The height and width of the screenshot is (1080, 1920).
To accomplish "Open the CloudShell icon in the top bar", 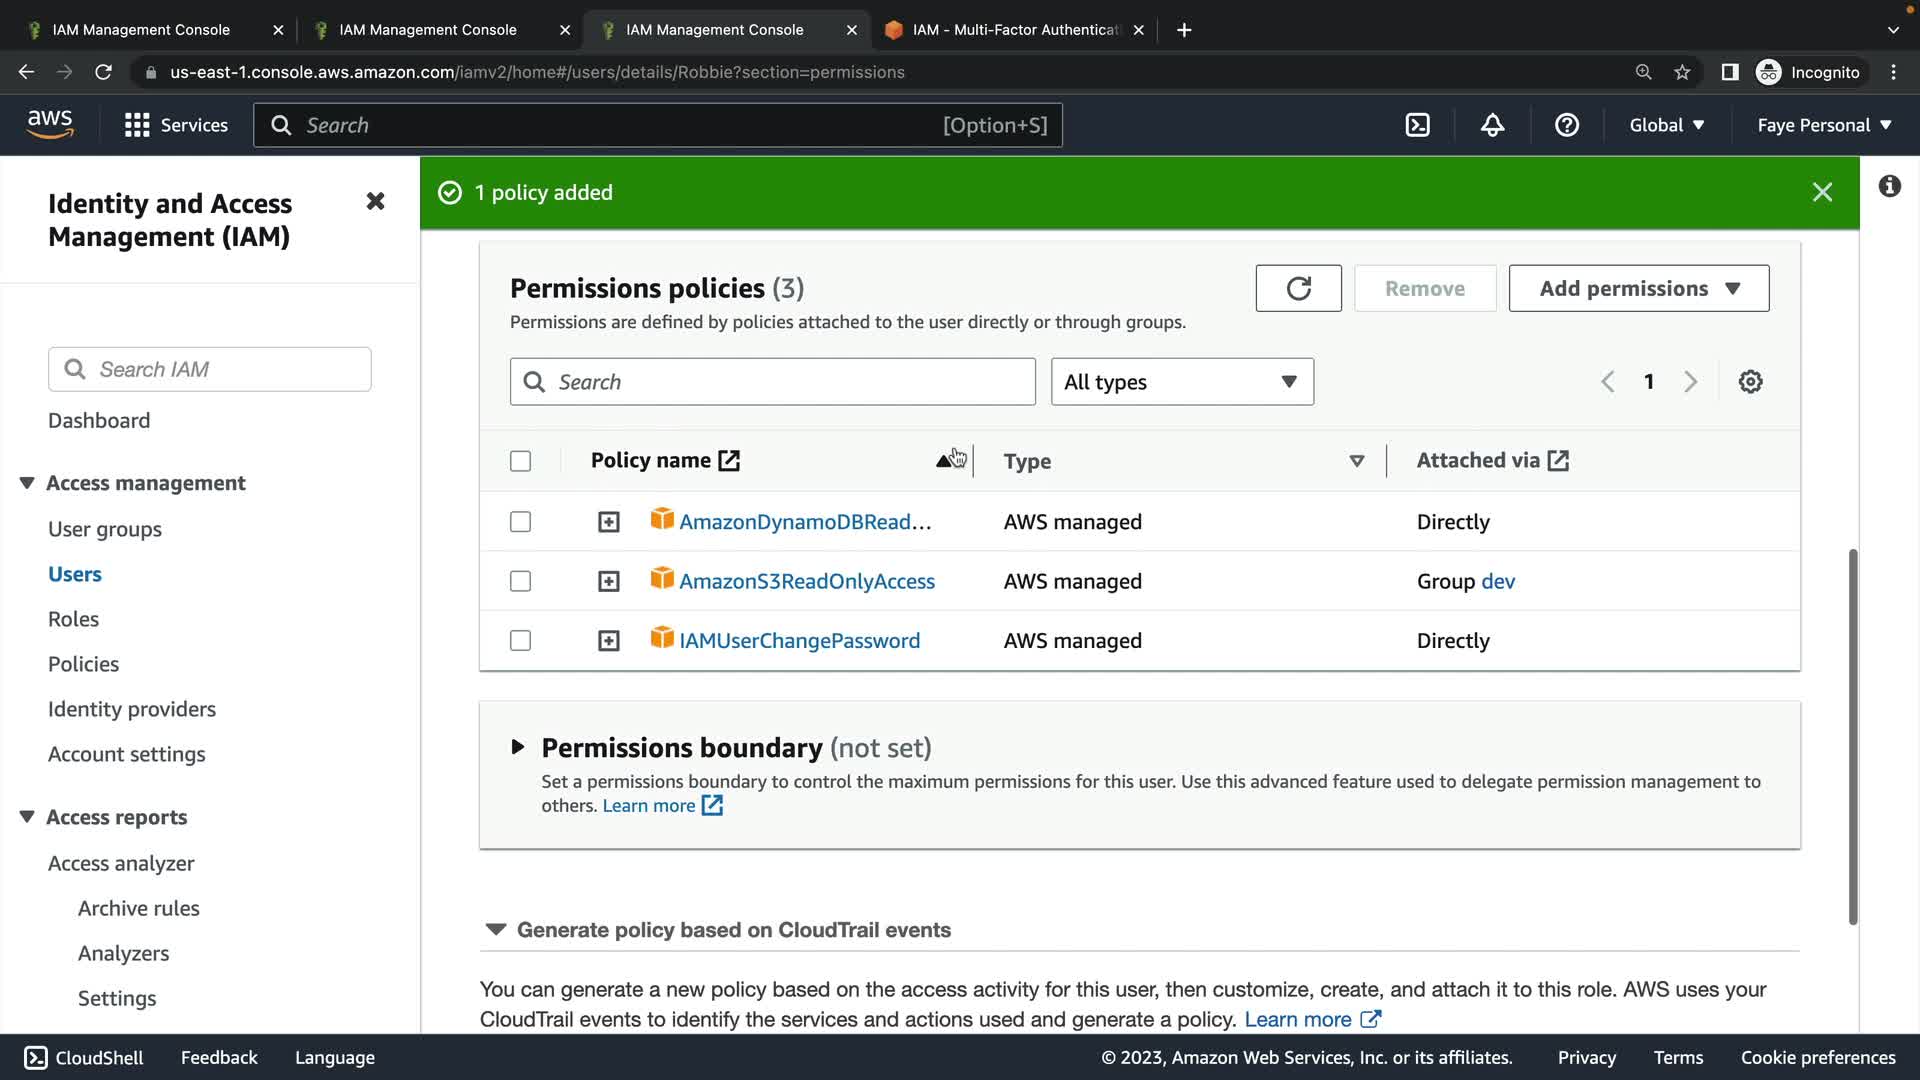I will pos(1417,125).
